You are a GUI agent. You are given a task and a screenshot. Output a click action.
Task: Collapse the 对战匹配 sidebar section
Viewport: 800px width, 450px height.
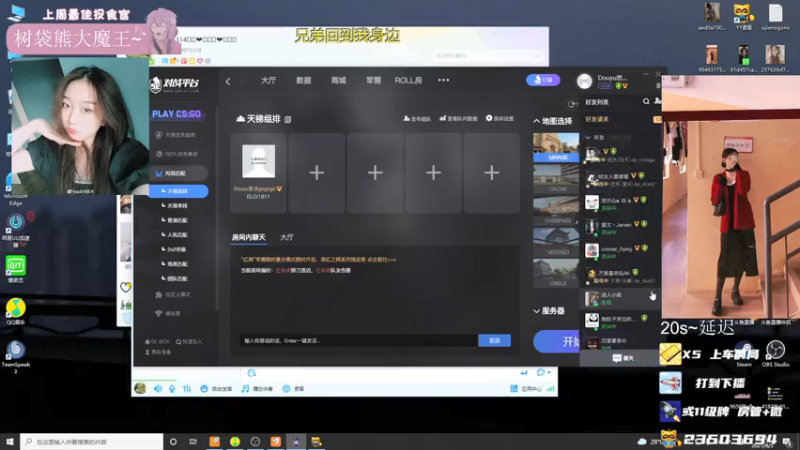coord(179,173)
